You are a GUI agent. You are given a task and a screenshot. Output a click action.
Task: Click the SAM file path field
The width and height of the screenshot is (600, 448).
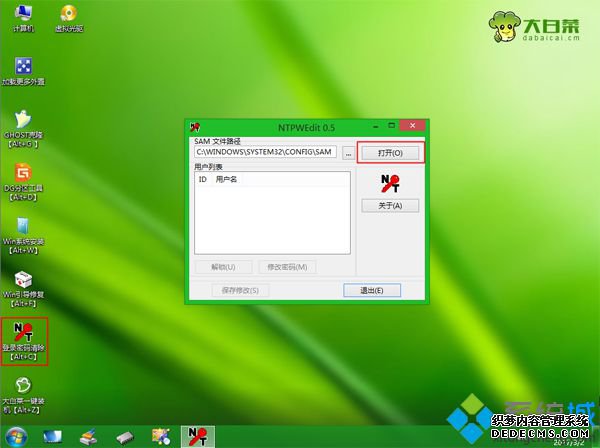[x=265, y=152]
